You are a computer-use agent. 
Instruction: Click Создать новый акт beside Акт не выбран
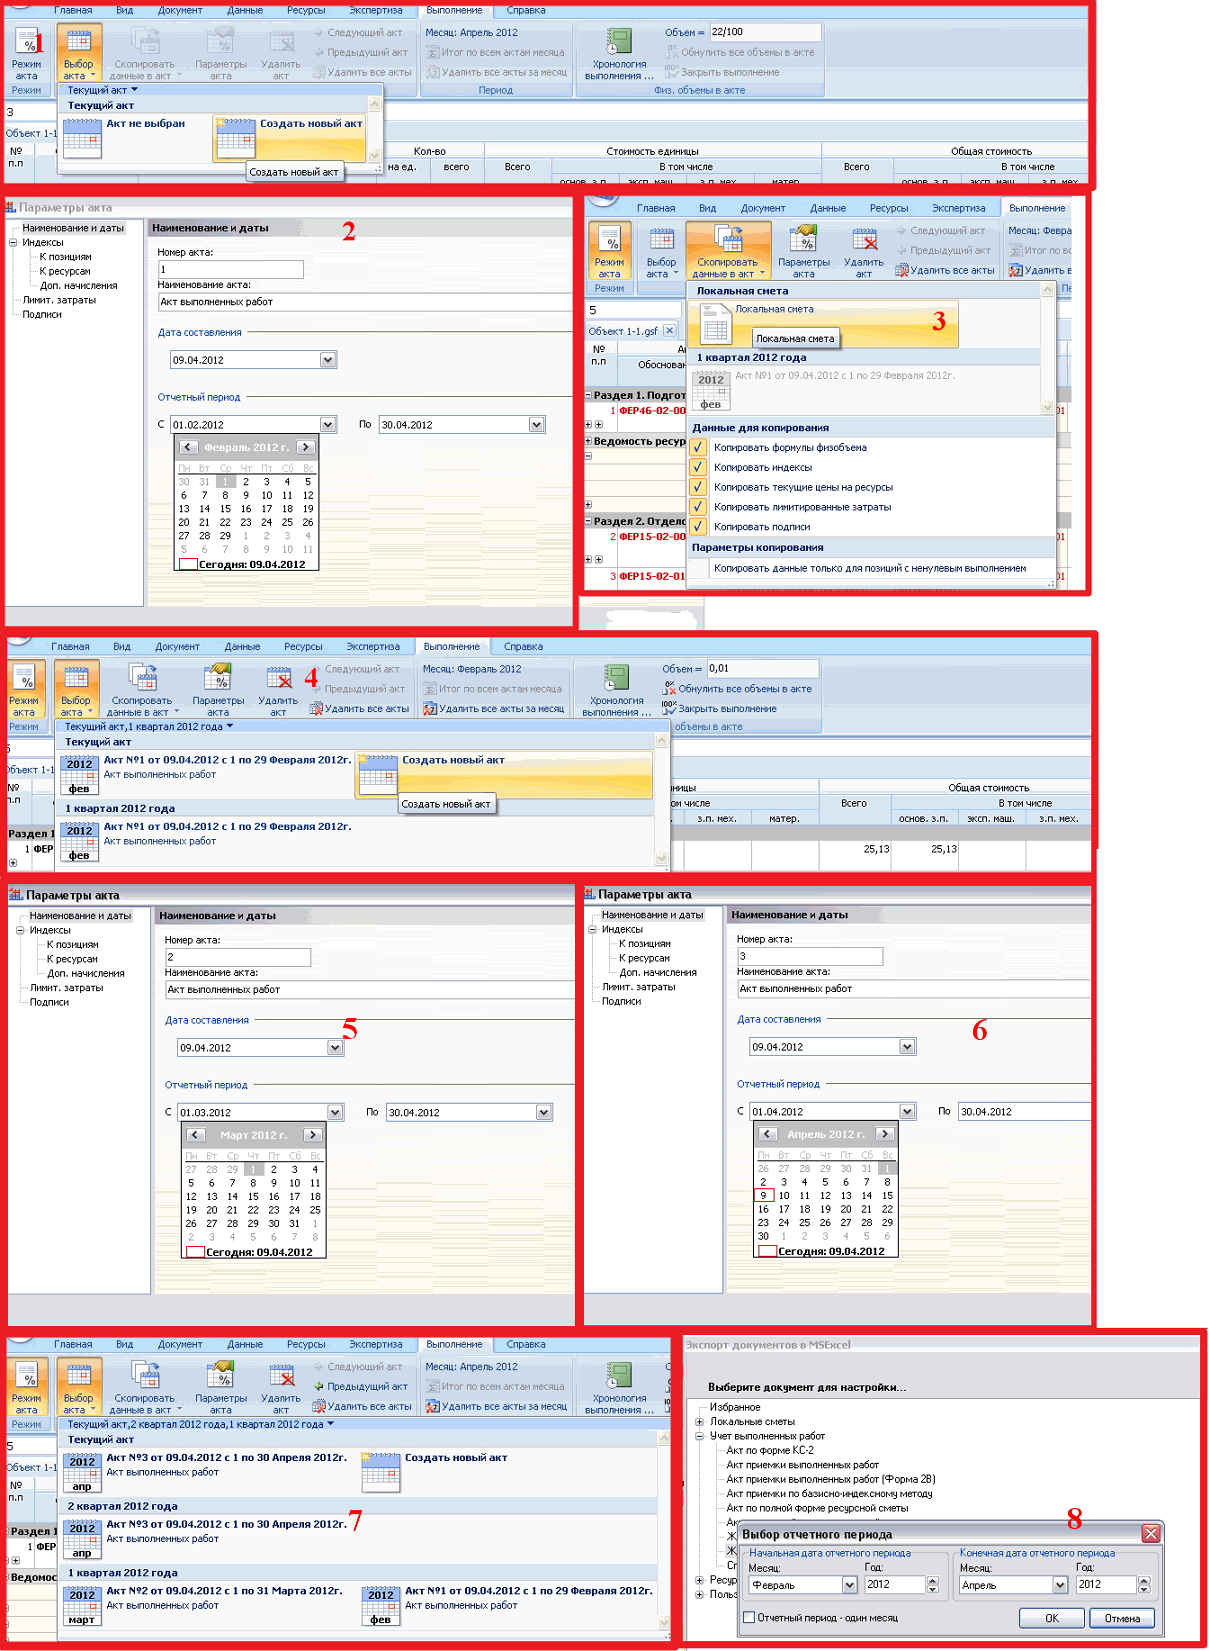tap(290, 137)
